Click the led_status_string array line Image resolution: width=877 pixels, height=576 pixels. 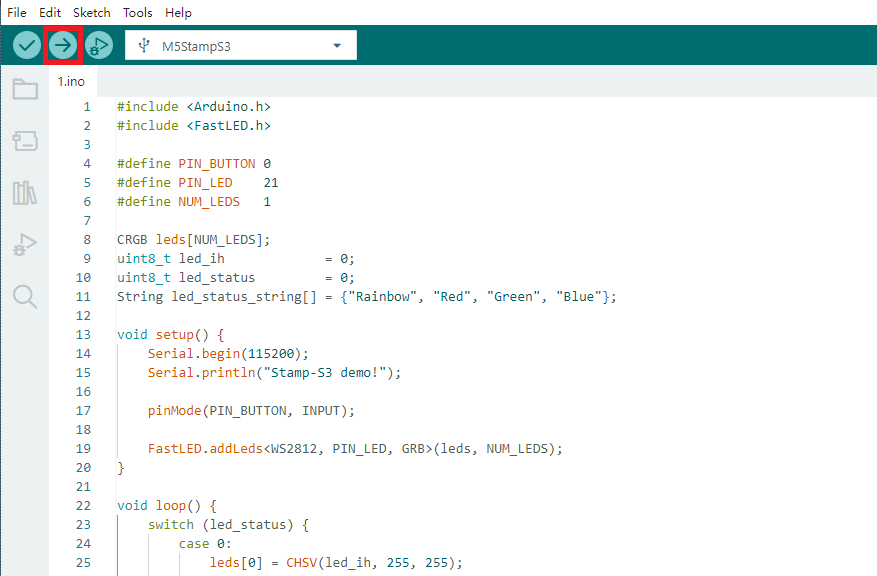point(366,296)
